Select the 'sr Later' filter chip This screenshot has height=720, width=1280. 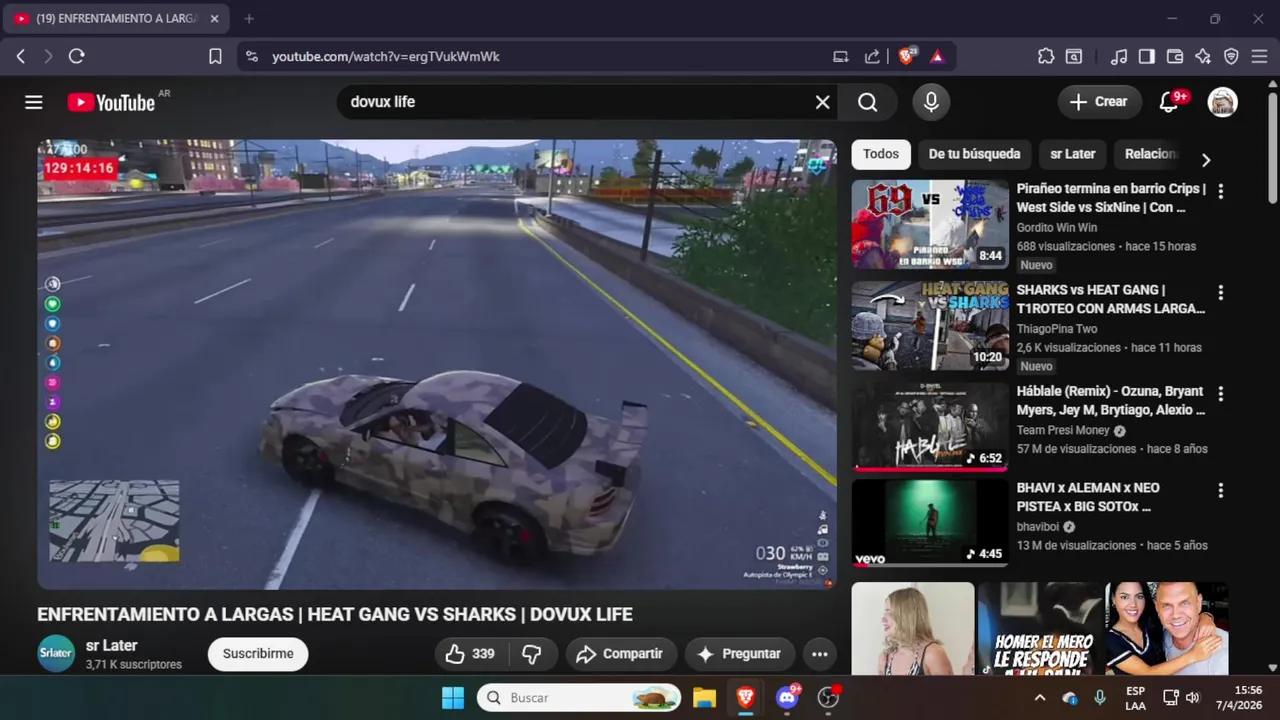tap(1073, 154)
